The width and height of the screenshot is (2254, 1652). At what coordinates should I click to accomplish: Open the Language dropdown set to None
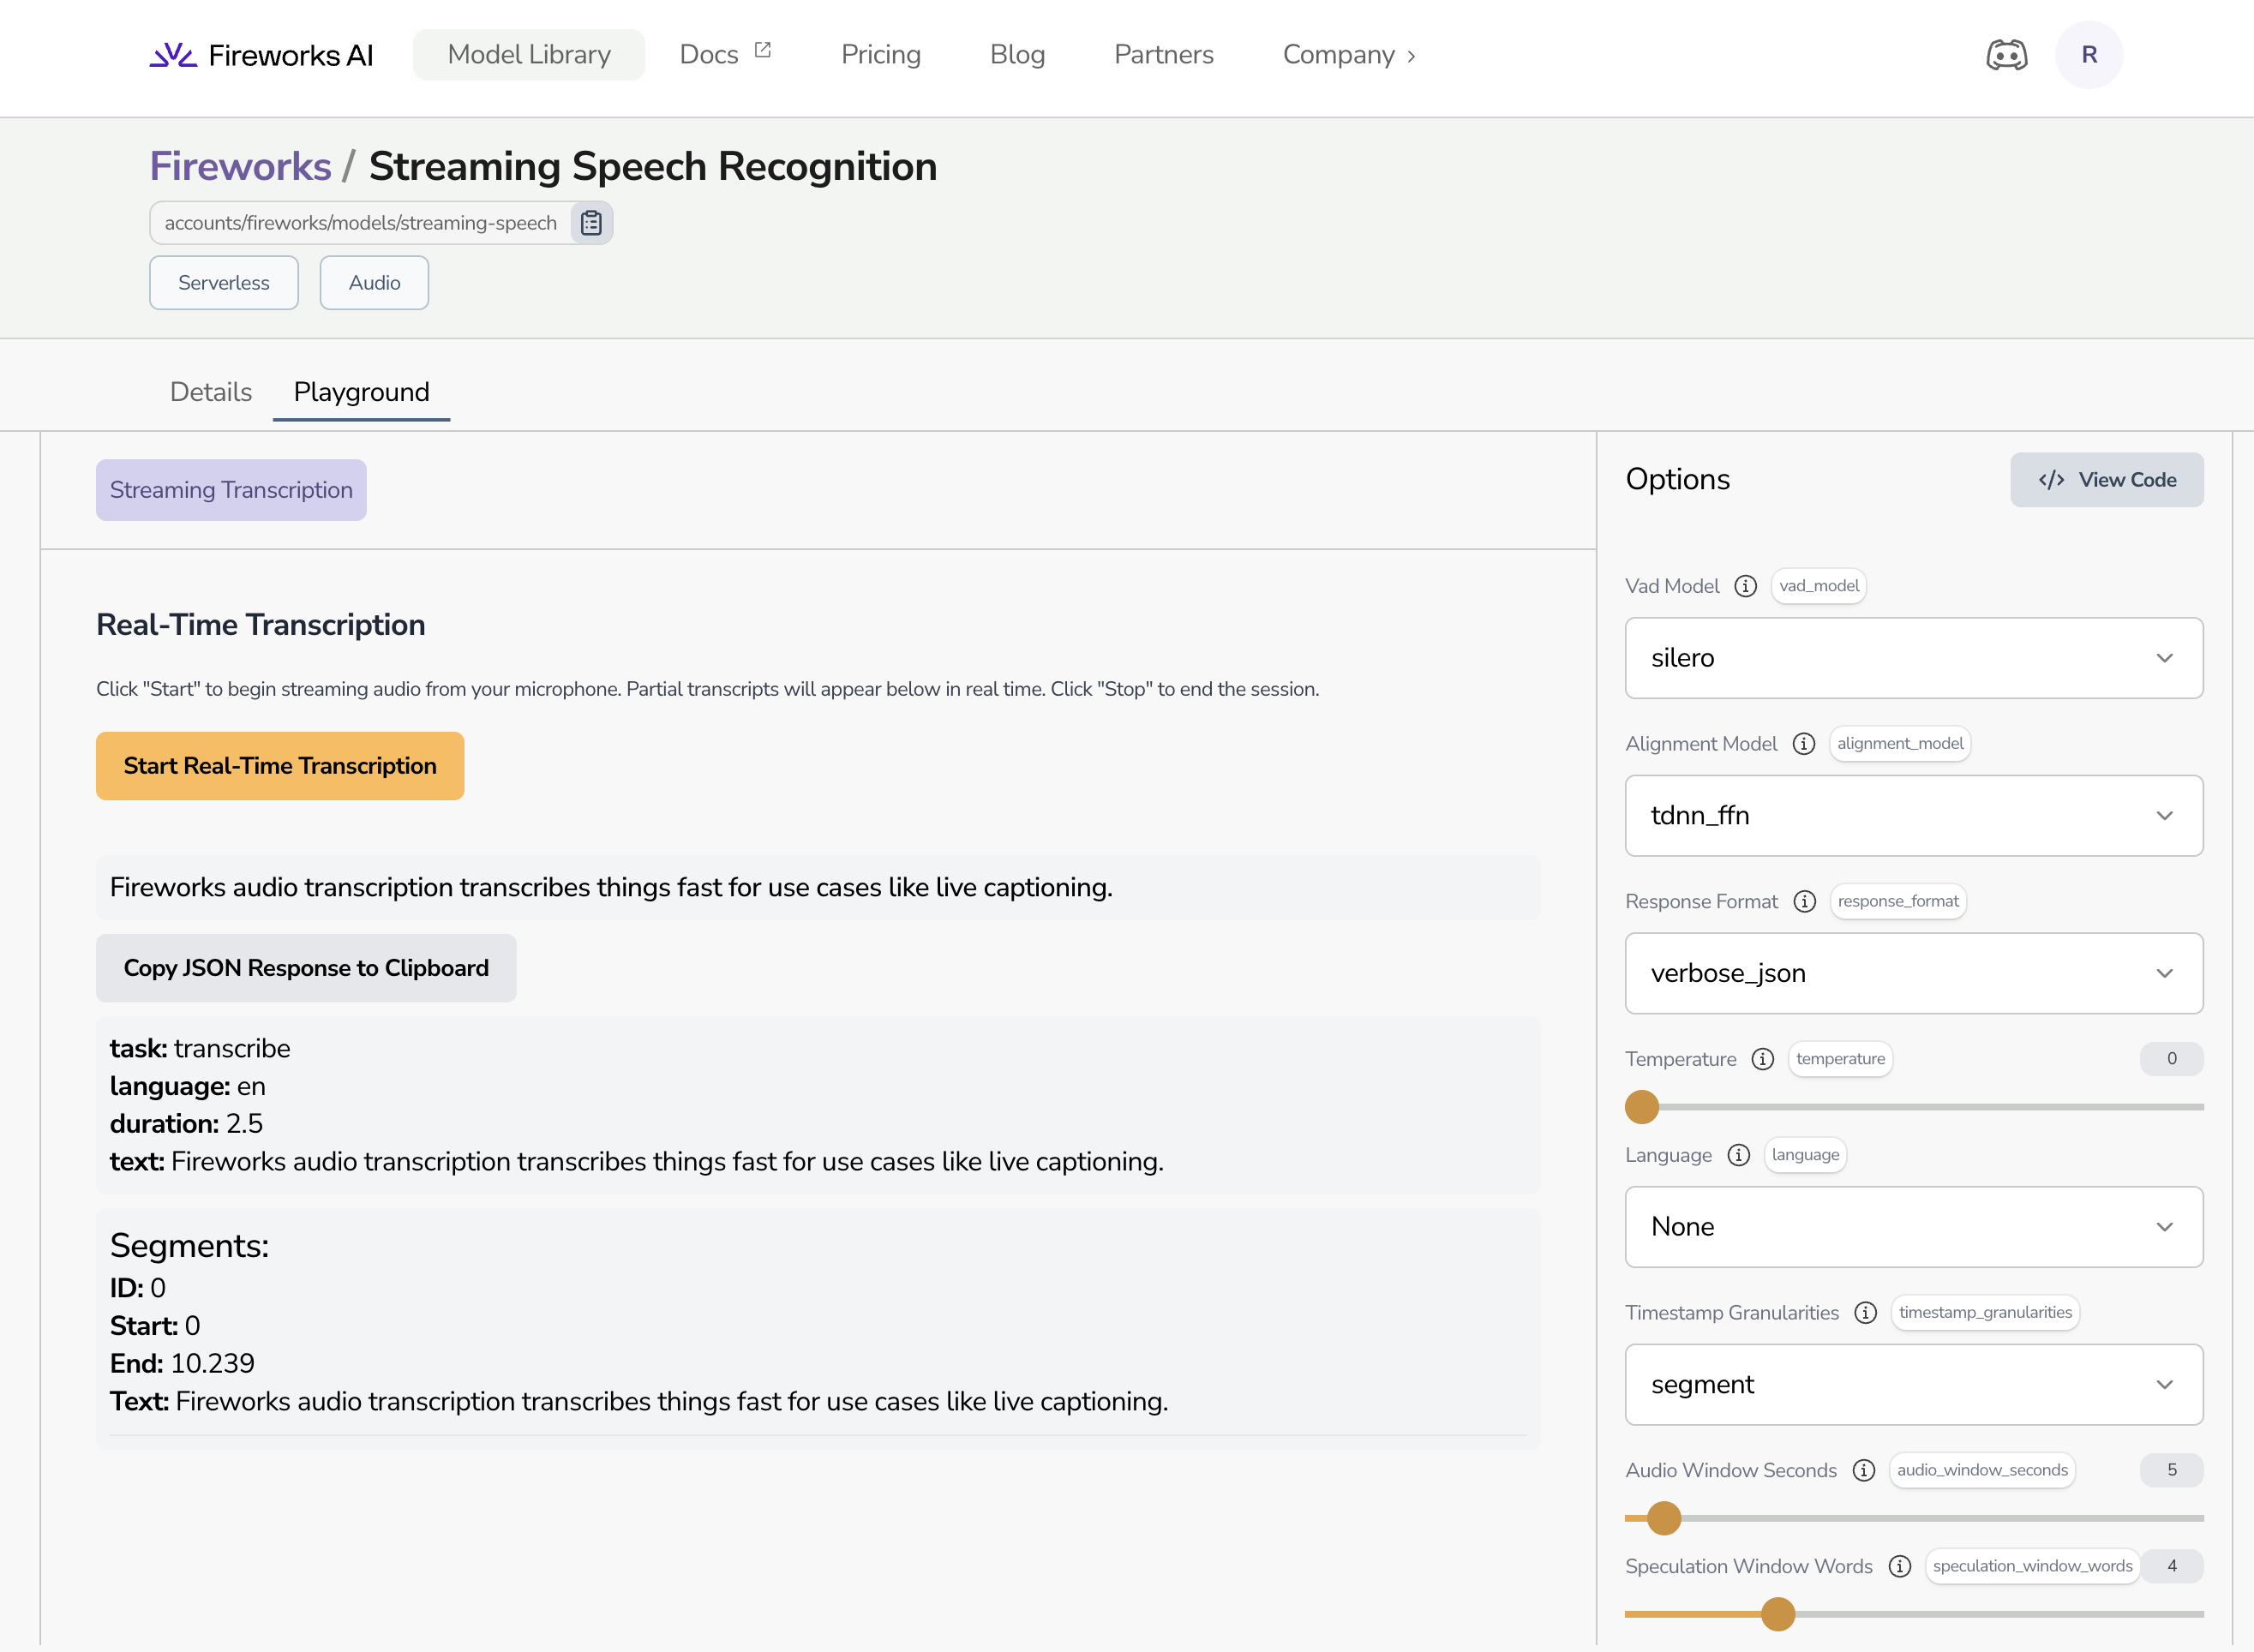coord(1914,1227)
